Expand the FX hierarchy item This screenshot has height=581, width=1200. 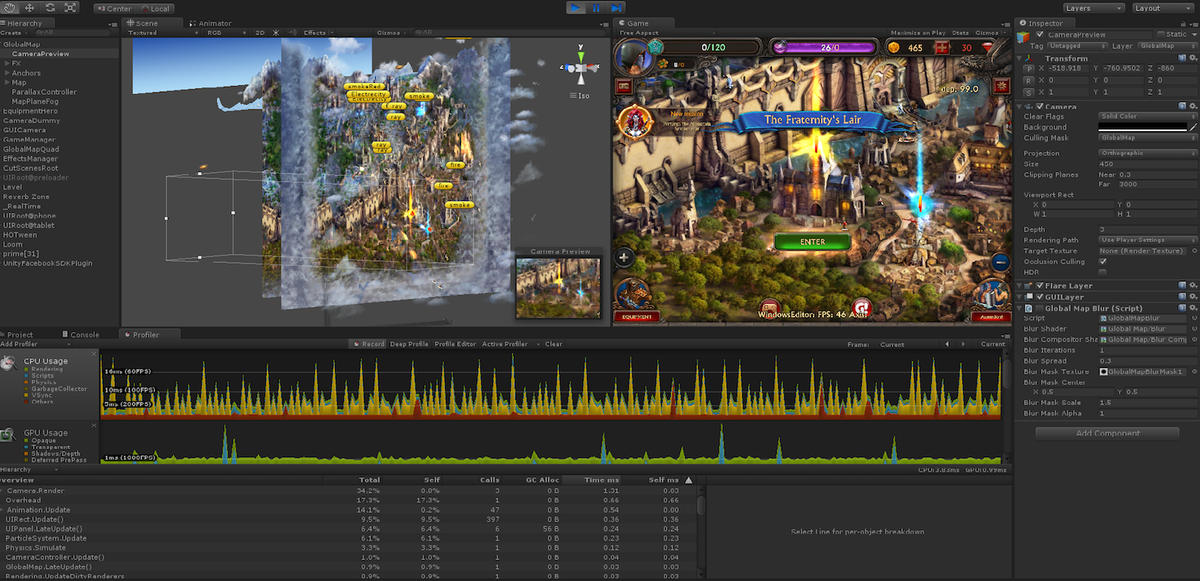7,63
